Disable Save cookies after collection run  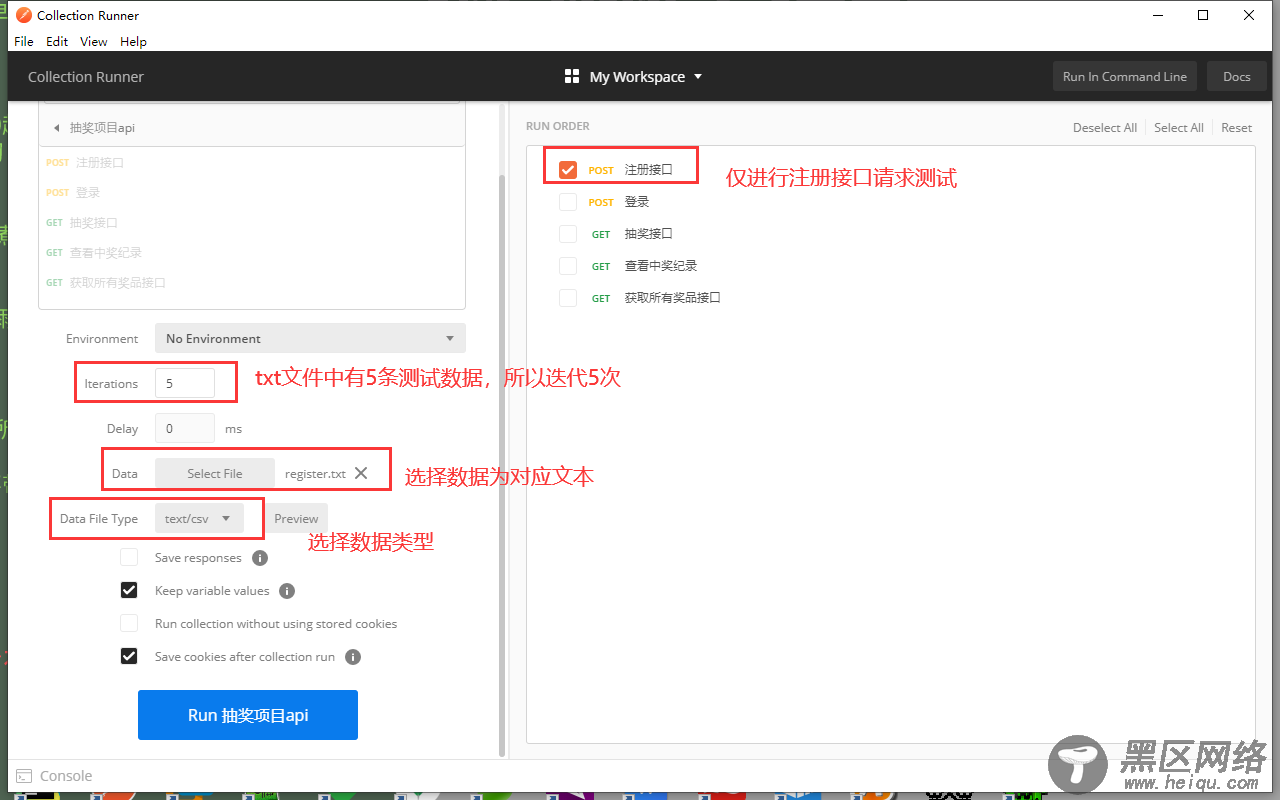[x=129, y=657]
